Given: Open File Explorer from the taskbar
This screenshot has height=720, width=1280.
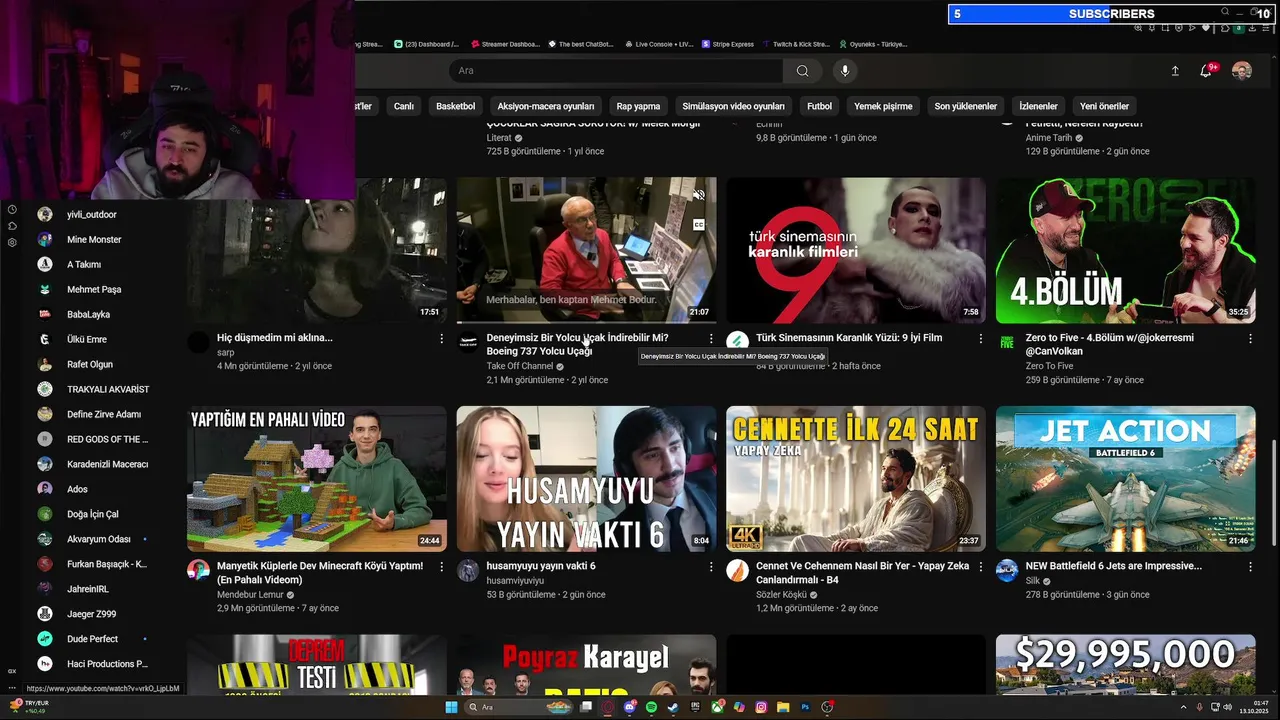Looking at the screenshot, I should click(x=783, y=707).
